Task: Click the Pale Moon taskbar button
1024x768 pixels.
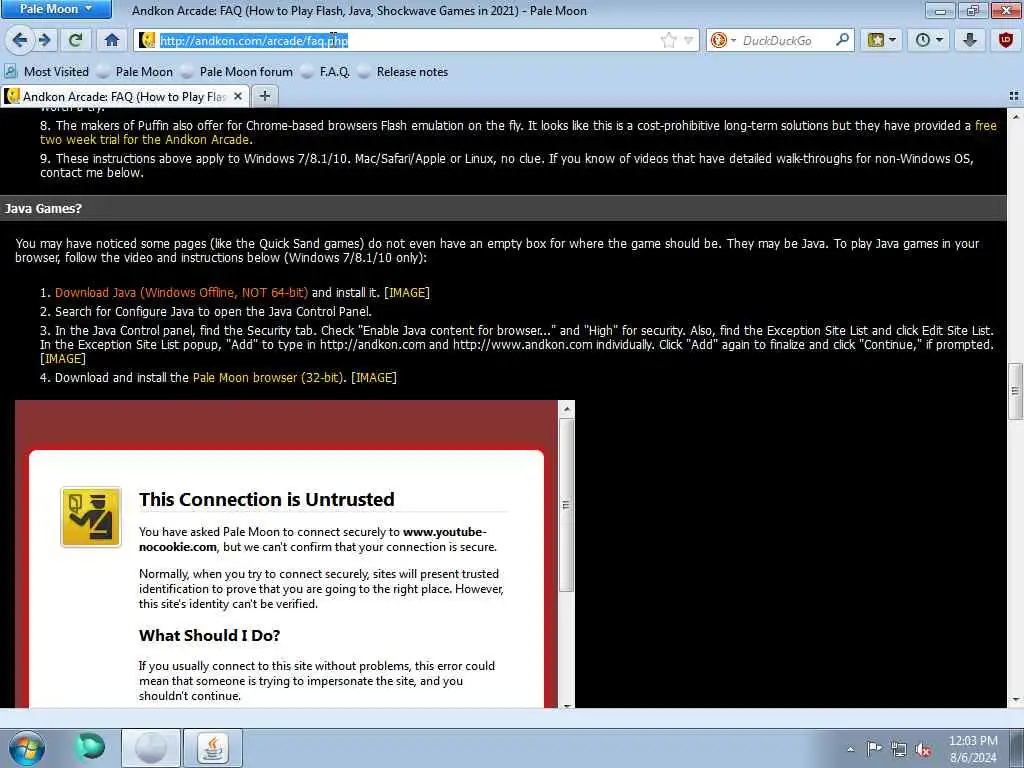Action: [151, 748]
